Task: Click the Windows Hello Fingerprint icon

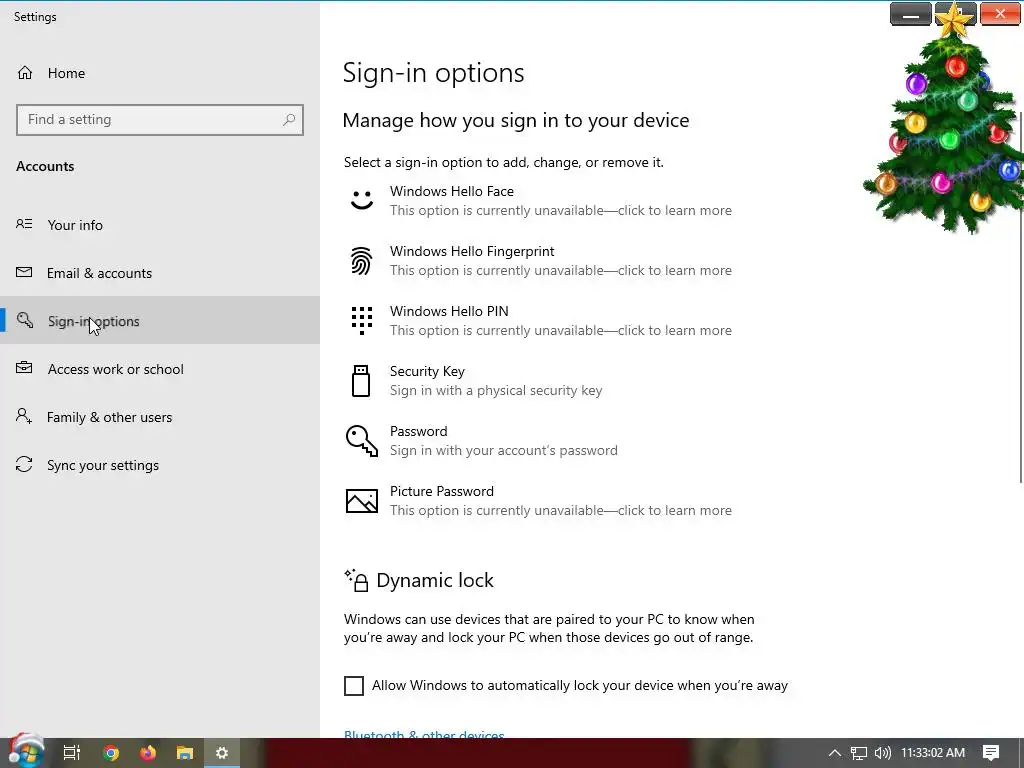Action: pyautogui.click(x=362, y=261)
